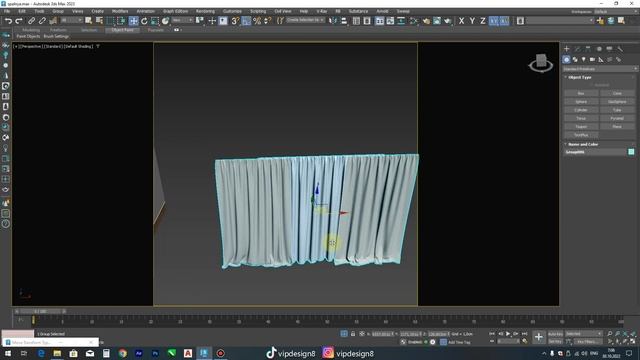
Task: Switch to the Object Paint ribbon tab
Action: [122, 30]
